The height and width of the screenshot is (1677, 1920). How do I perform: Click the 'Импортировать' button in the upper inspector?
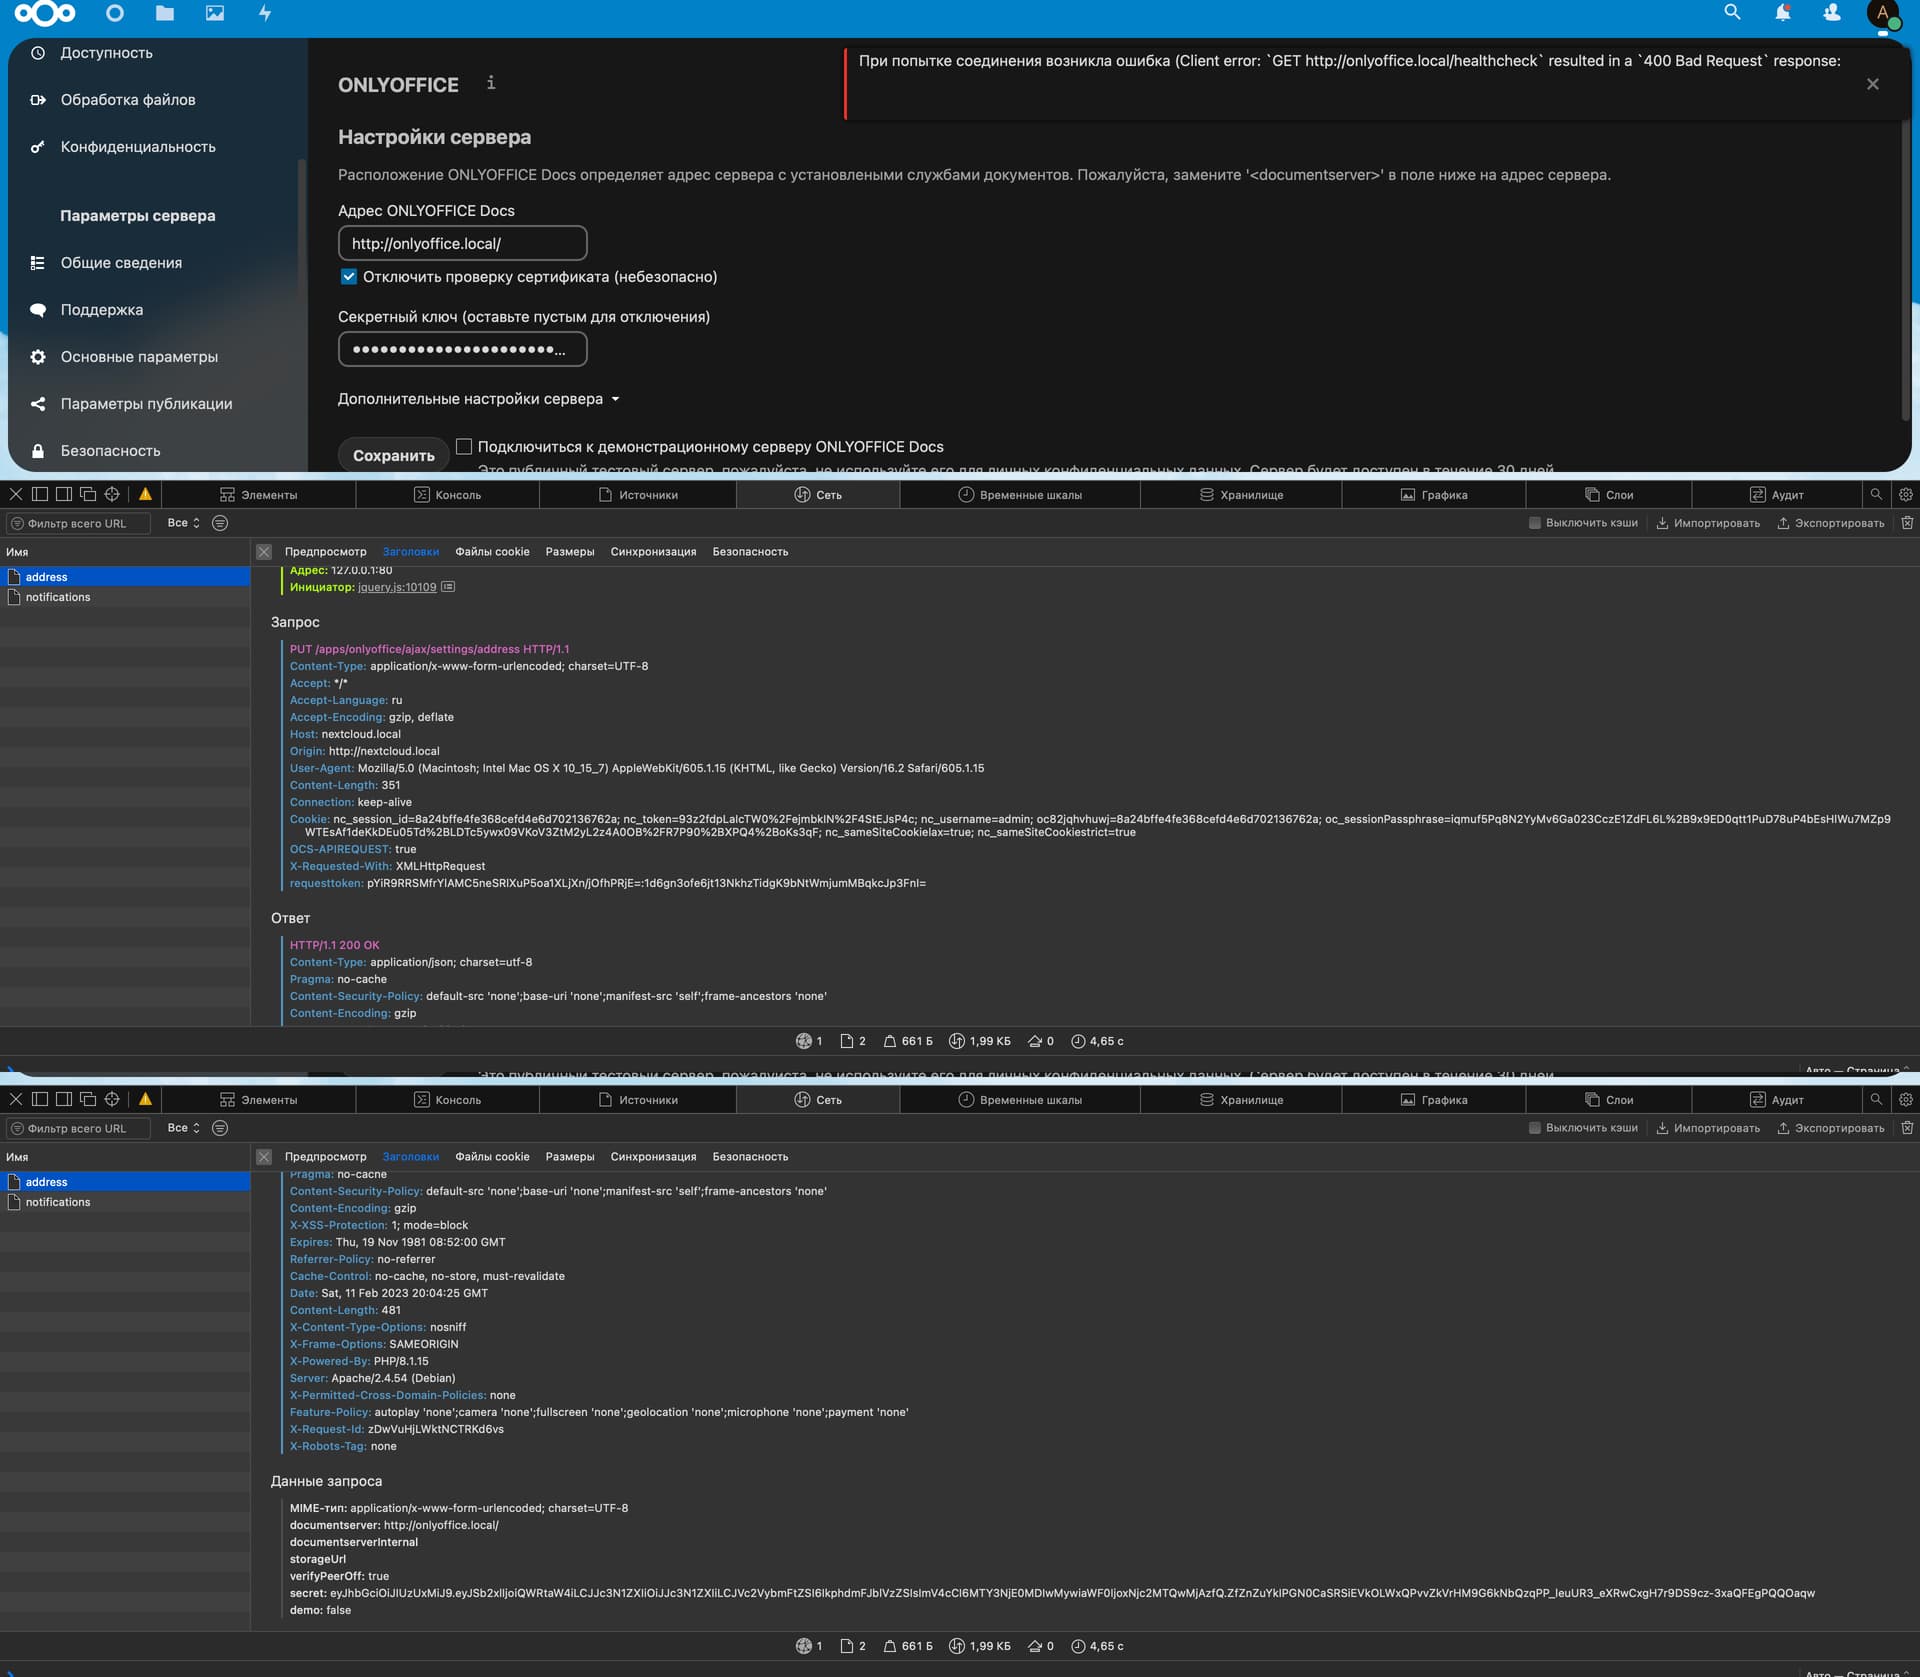click(x=1708, y=523)
